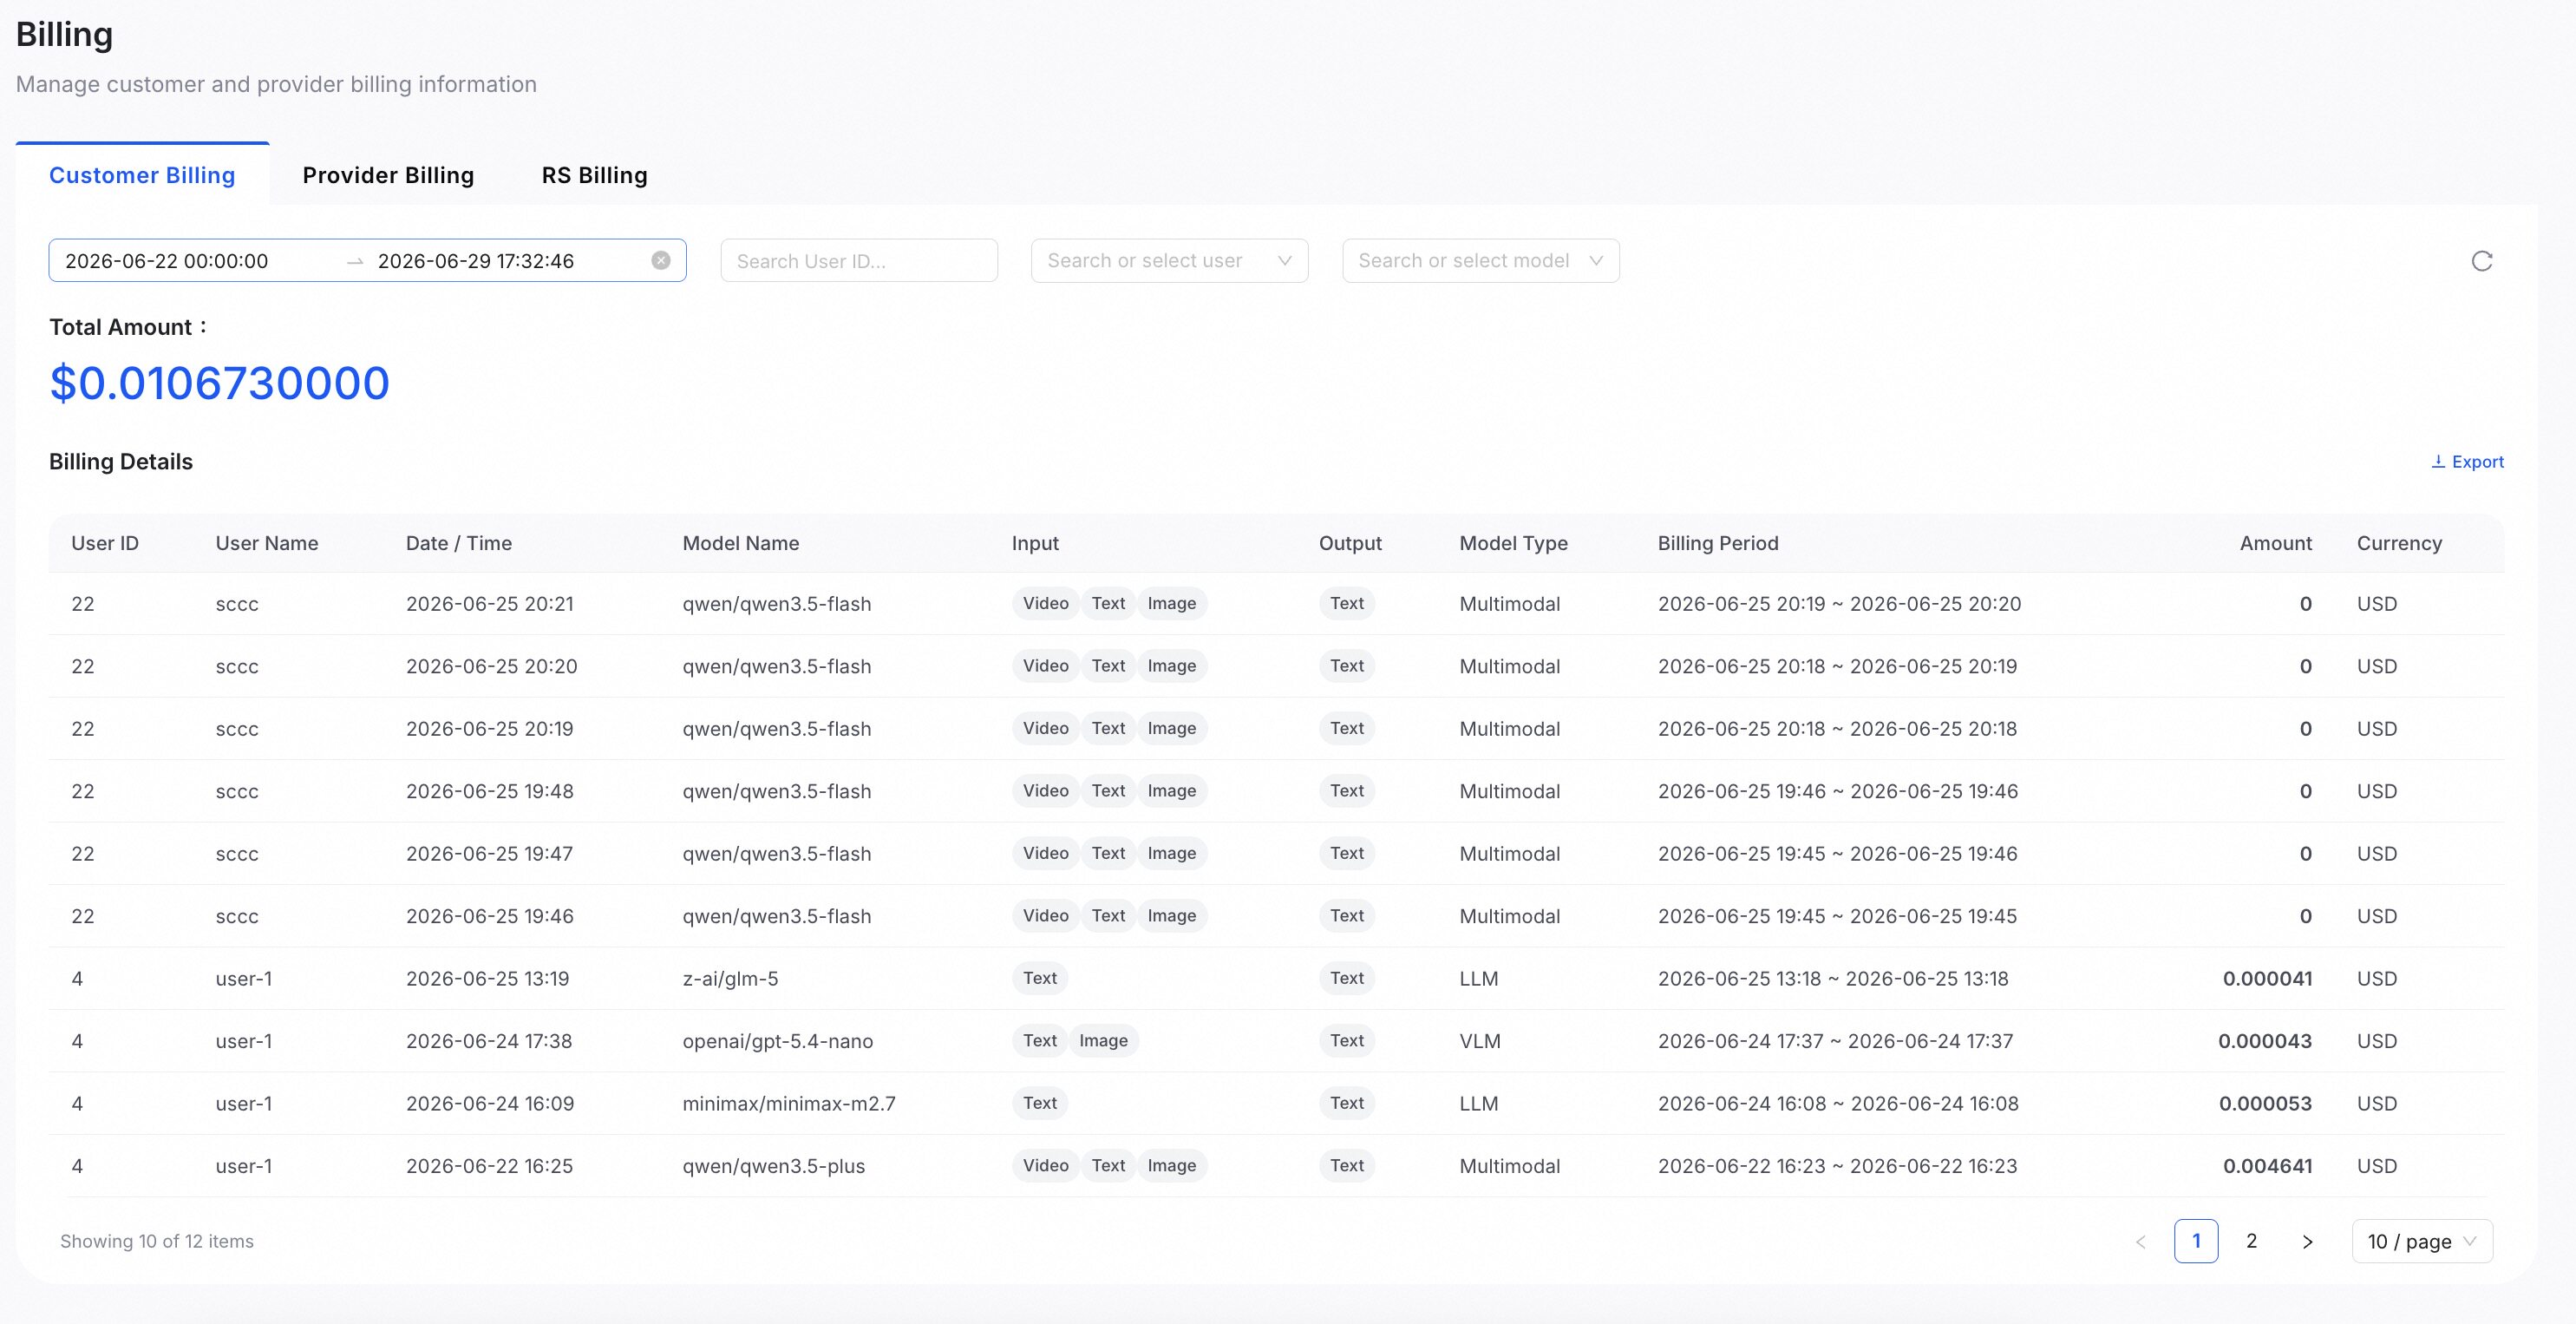Click the start date 2026-06-22 00:00:00 field
The image size is (2576, 1324).
point(167,261)
